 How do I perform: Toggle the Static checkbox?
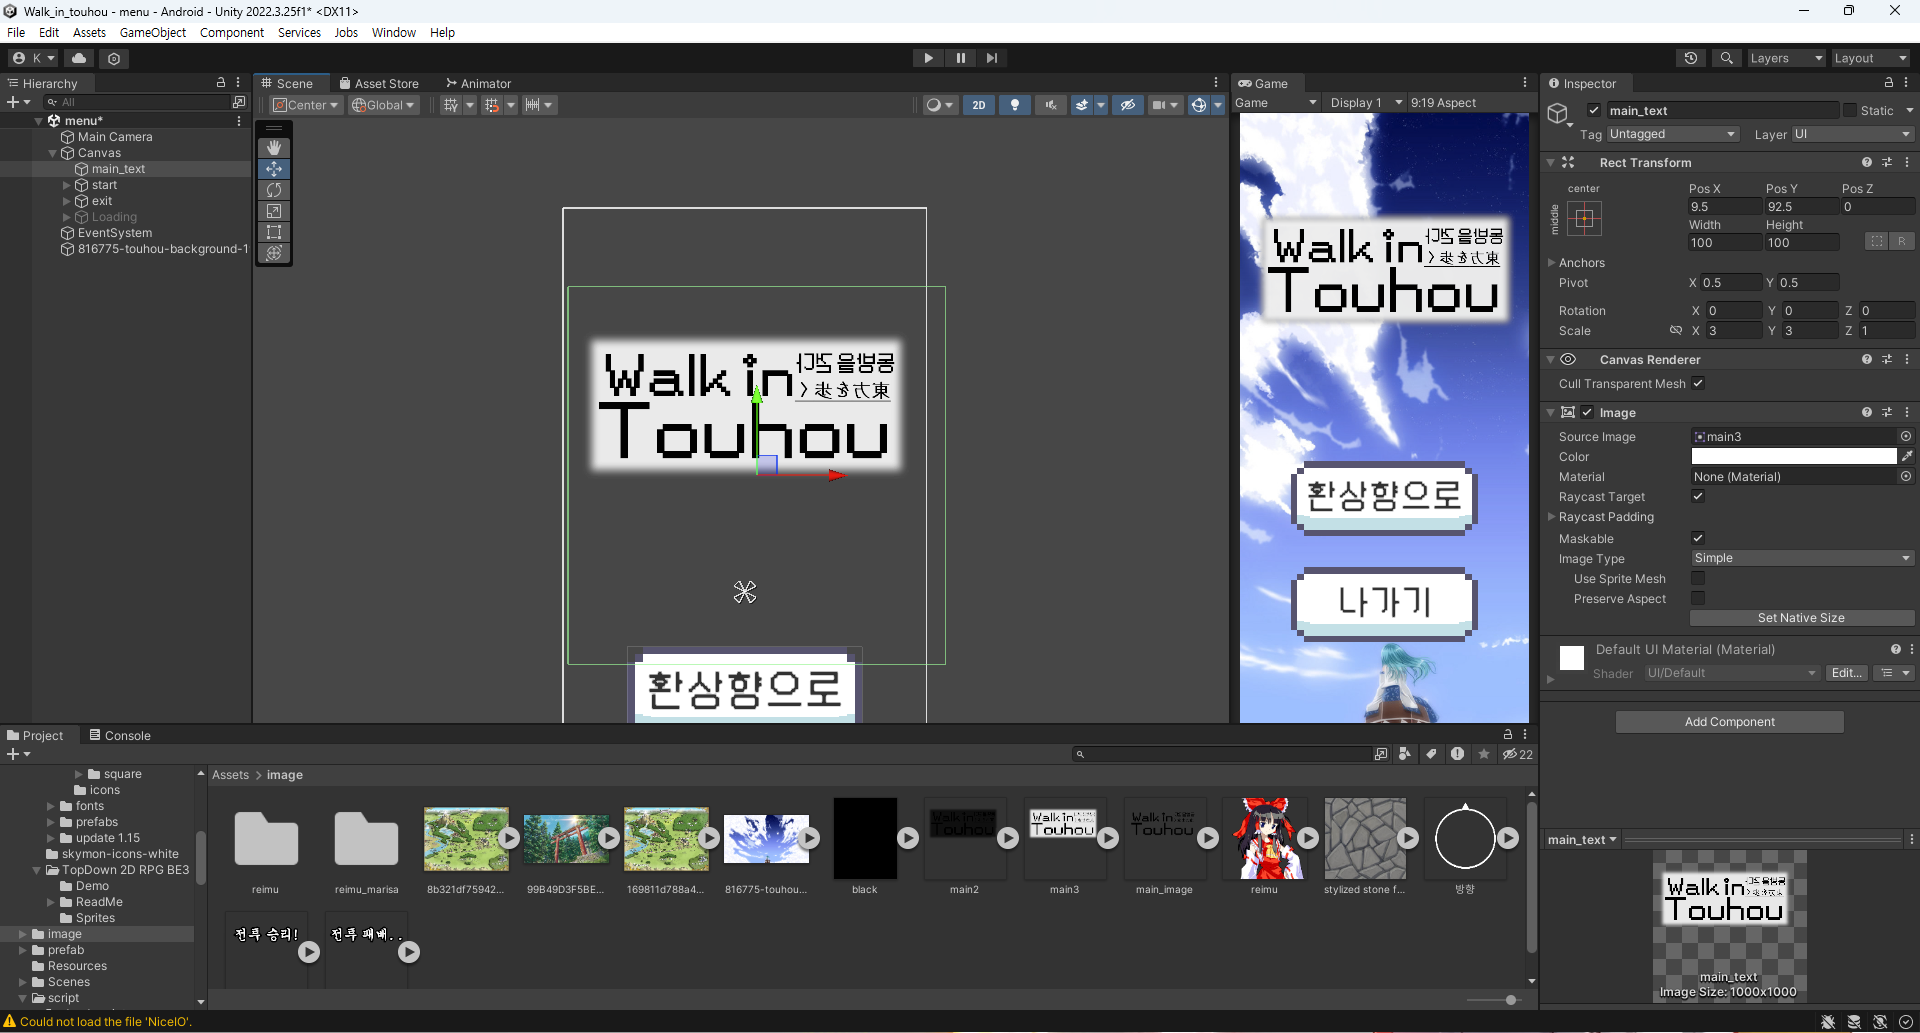coord(1850,111)
